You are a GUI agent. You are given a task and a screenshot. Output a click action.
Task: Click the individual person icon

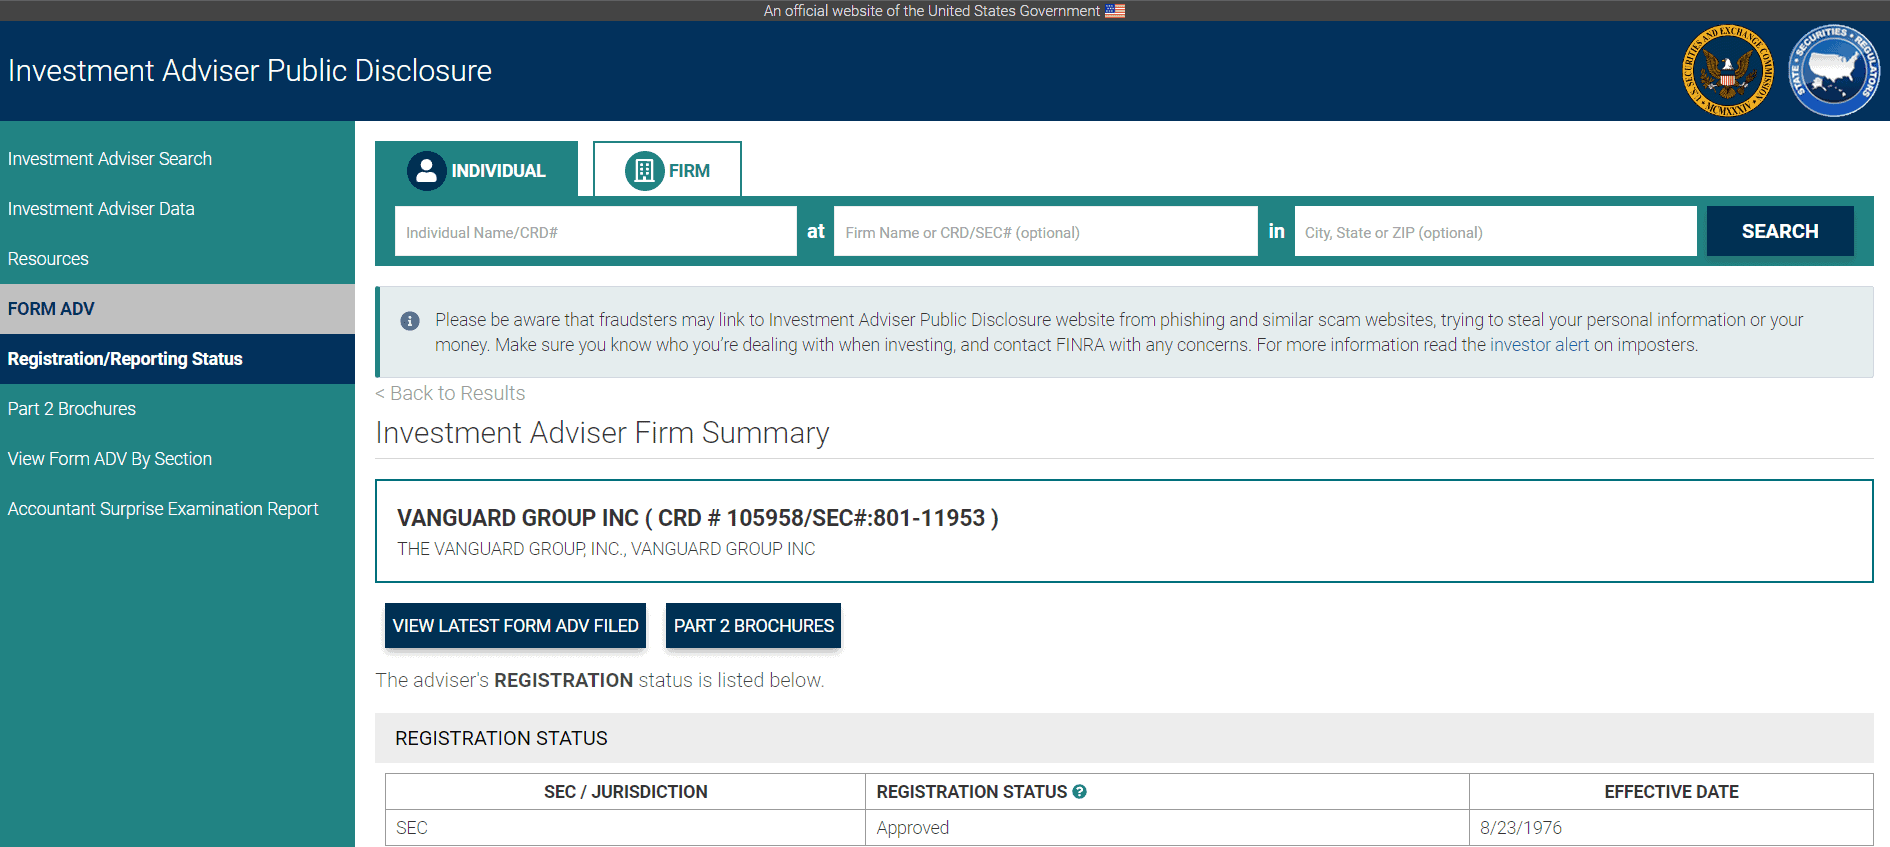426,171
